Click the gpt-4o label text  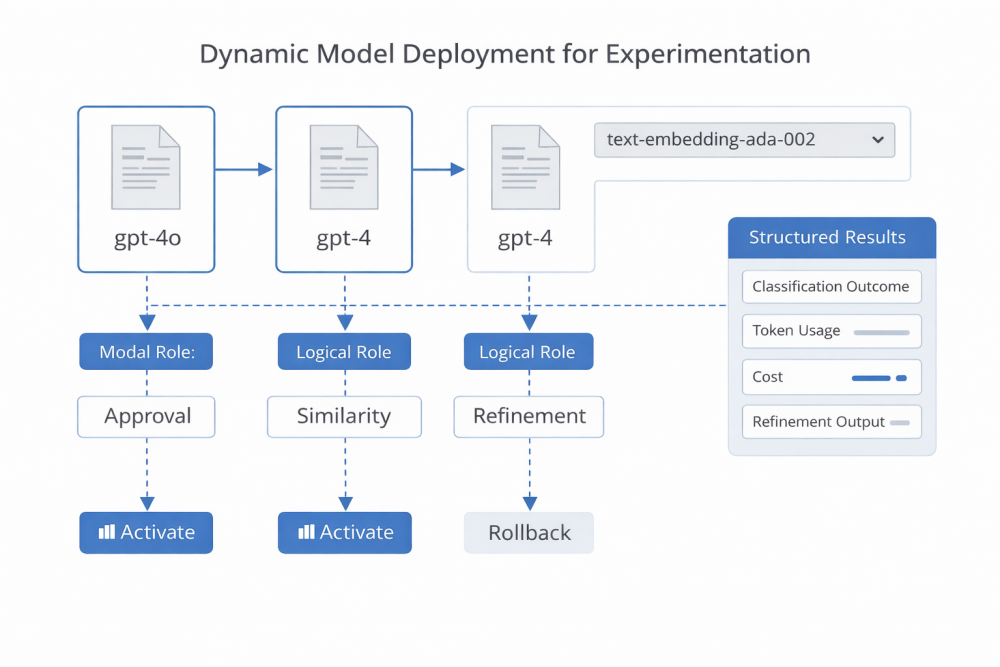pos(147,238)
